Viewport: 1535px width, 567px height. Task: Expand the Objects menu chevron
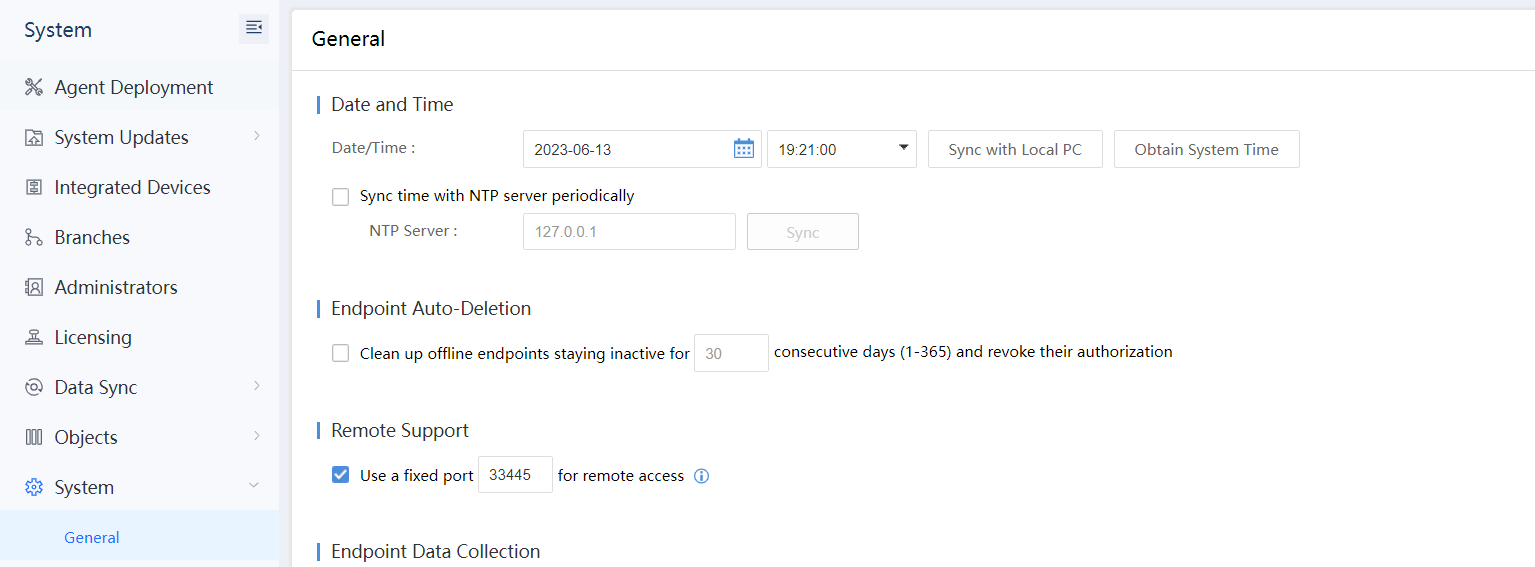tap(257, 436)
